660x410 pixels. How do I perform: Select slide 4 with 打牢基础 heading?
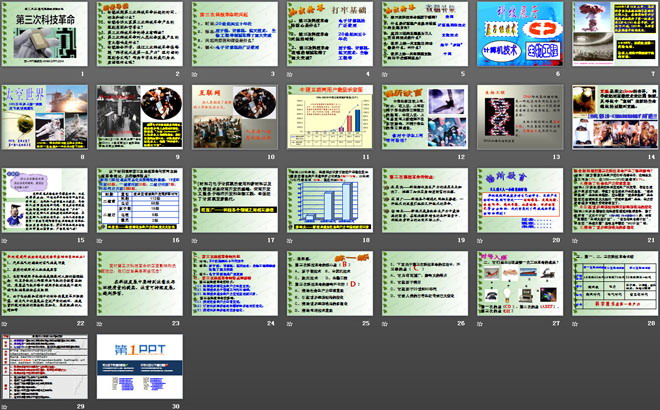pyautogui.click(x=330, y=34)
